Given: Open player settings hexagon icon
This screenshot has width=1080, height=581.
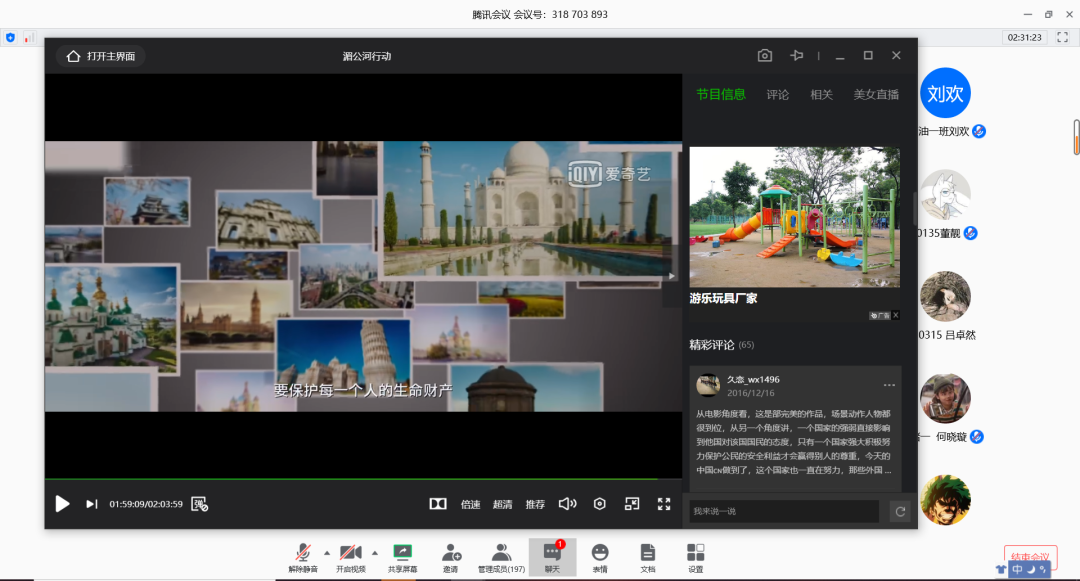Looking at the screenshot, I should [x=600, y=504].
